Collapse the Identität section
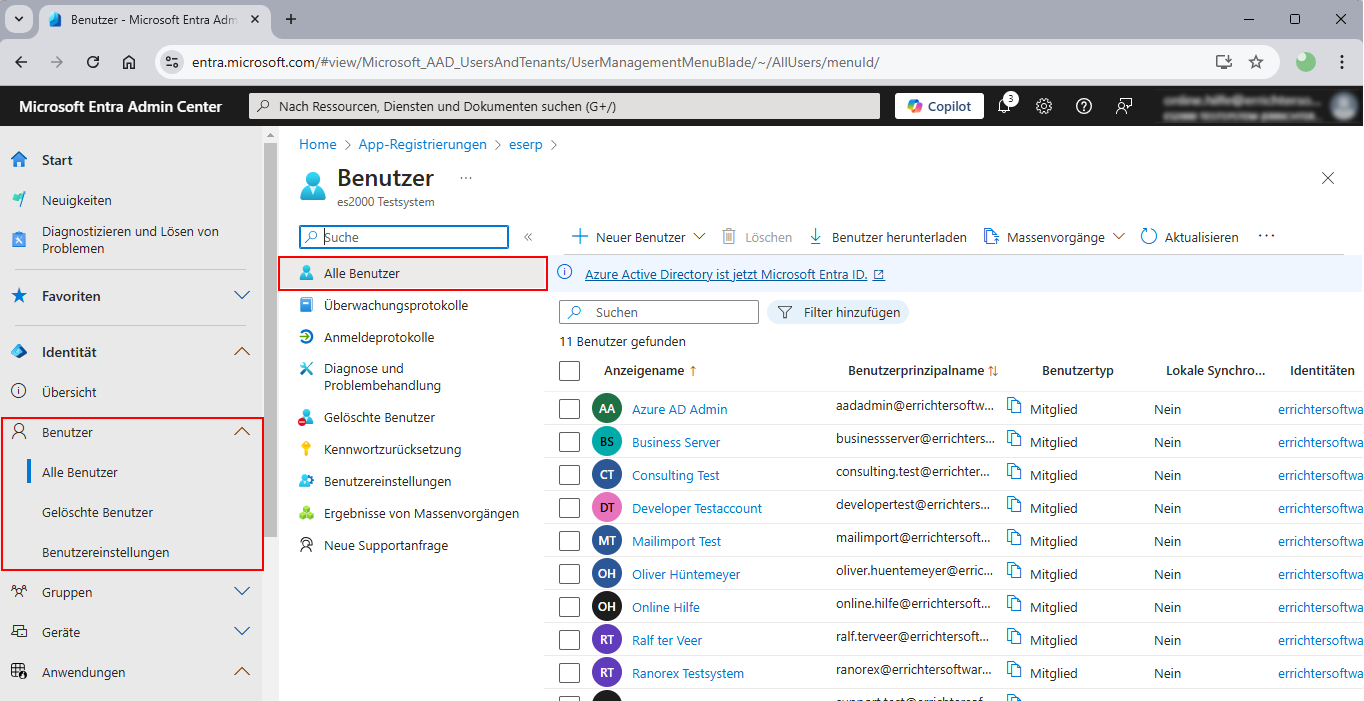This screenshot has width=1364, height=701. 241,352
